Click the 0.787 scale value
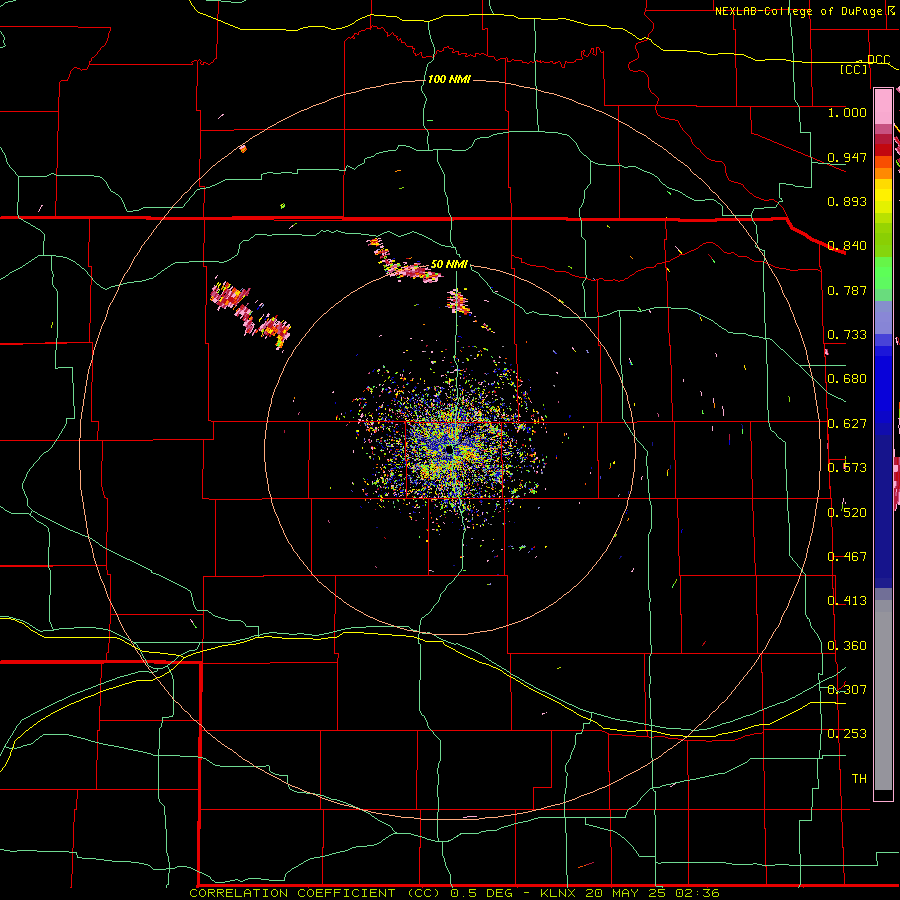 pyautogui.click(x=847, y=290)
